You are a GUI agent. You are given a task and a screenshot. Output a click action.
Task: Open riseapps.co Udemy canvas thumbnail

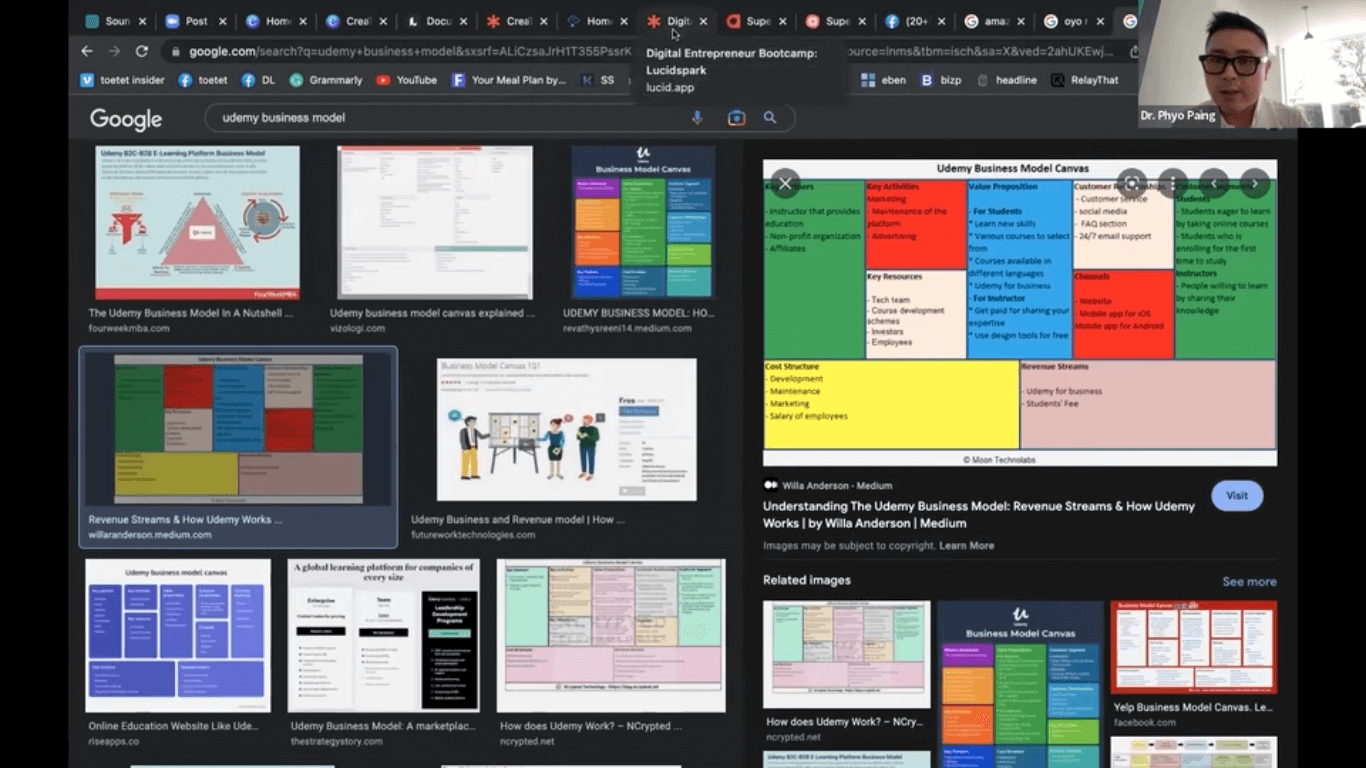pos(178,635)
